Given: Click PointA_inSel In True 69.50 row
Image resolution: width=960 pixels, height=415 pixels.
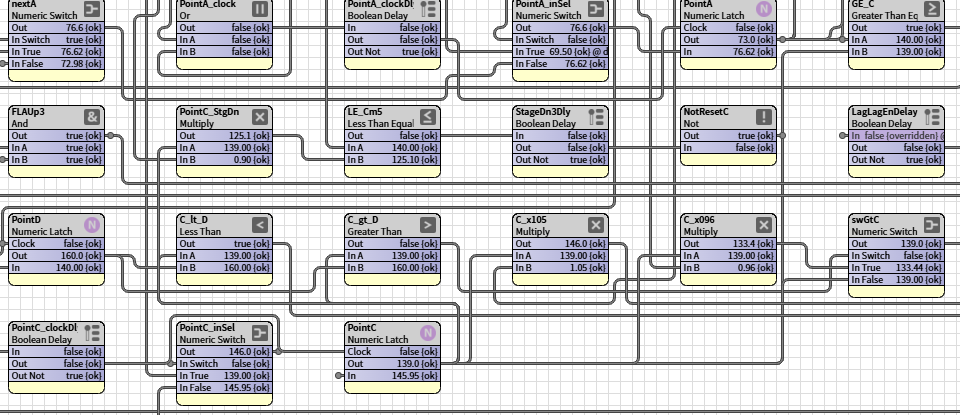Looking at the screenshot, I should pyautogui.click(x=560, y=52).
